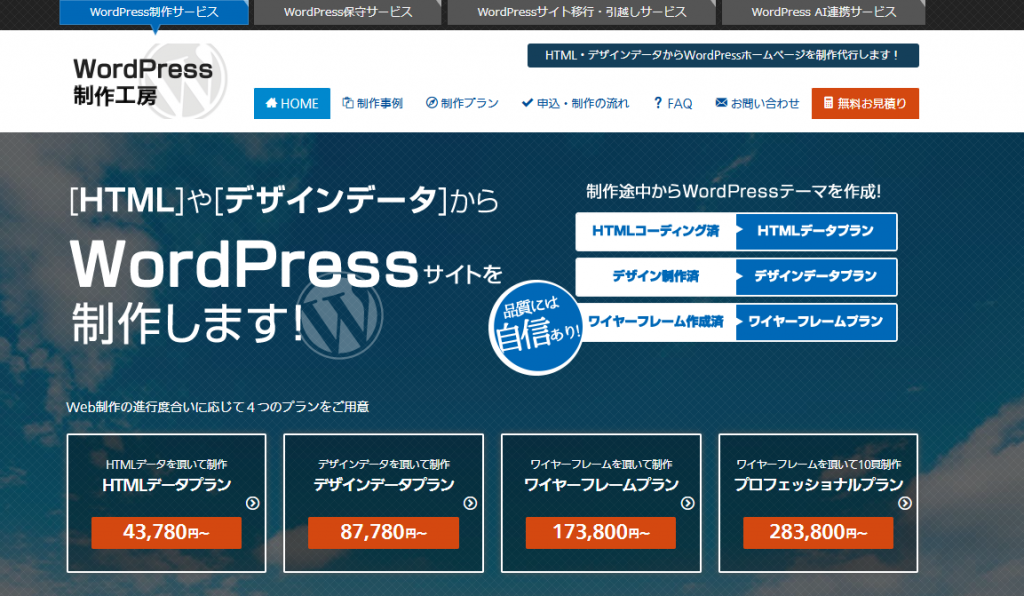The image size is (1024, 596).
Task: View the 申込・制作の流れ menu item
Action: pos(575,103)
